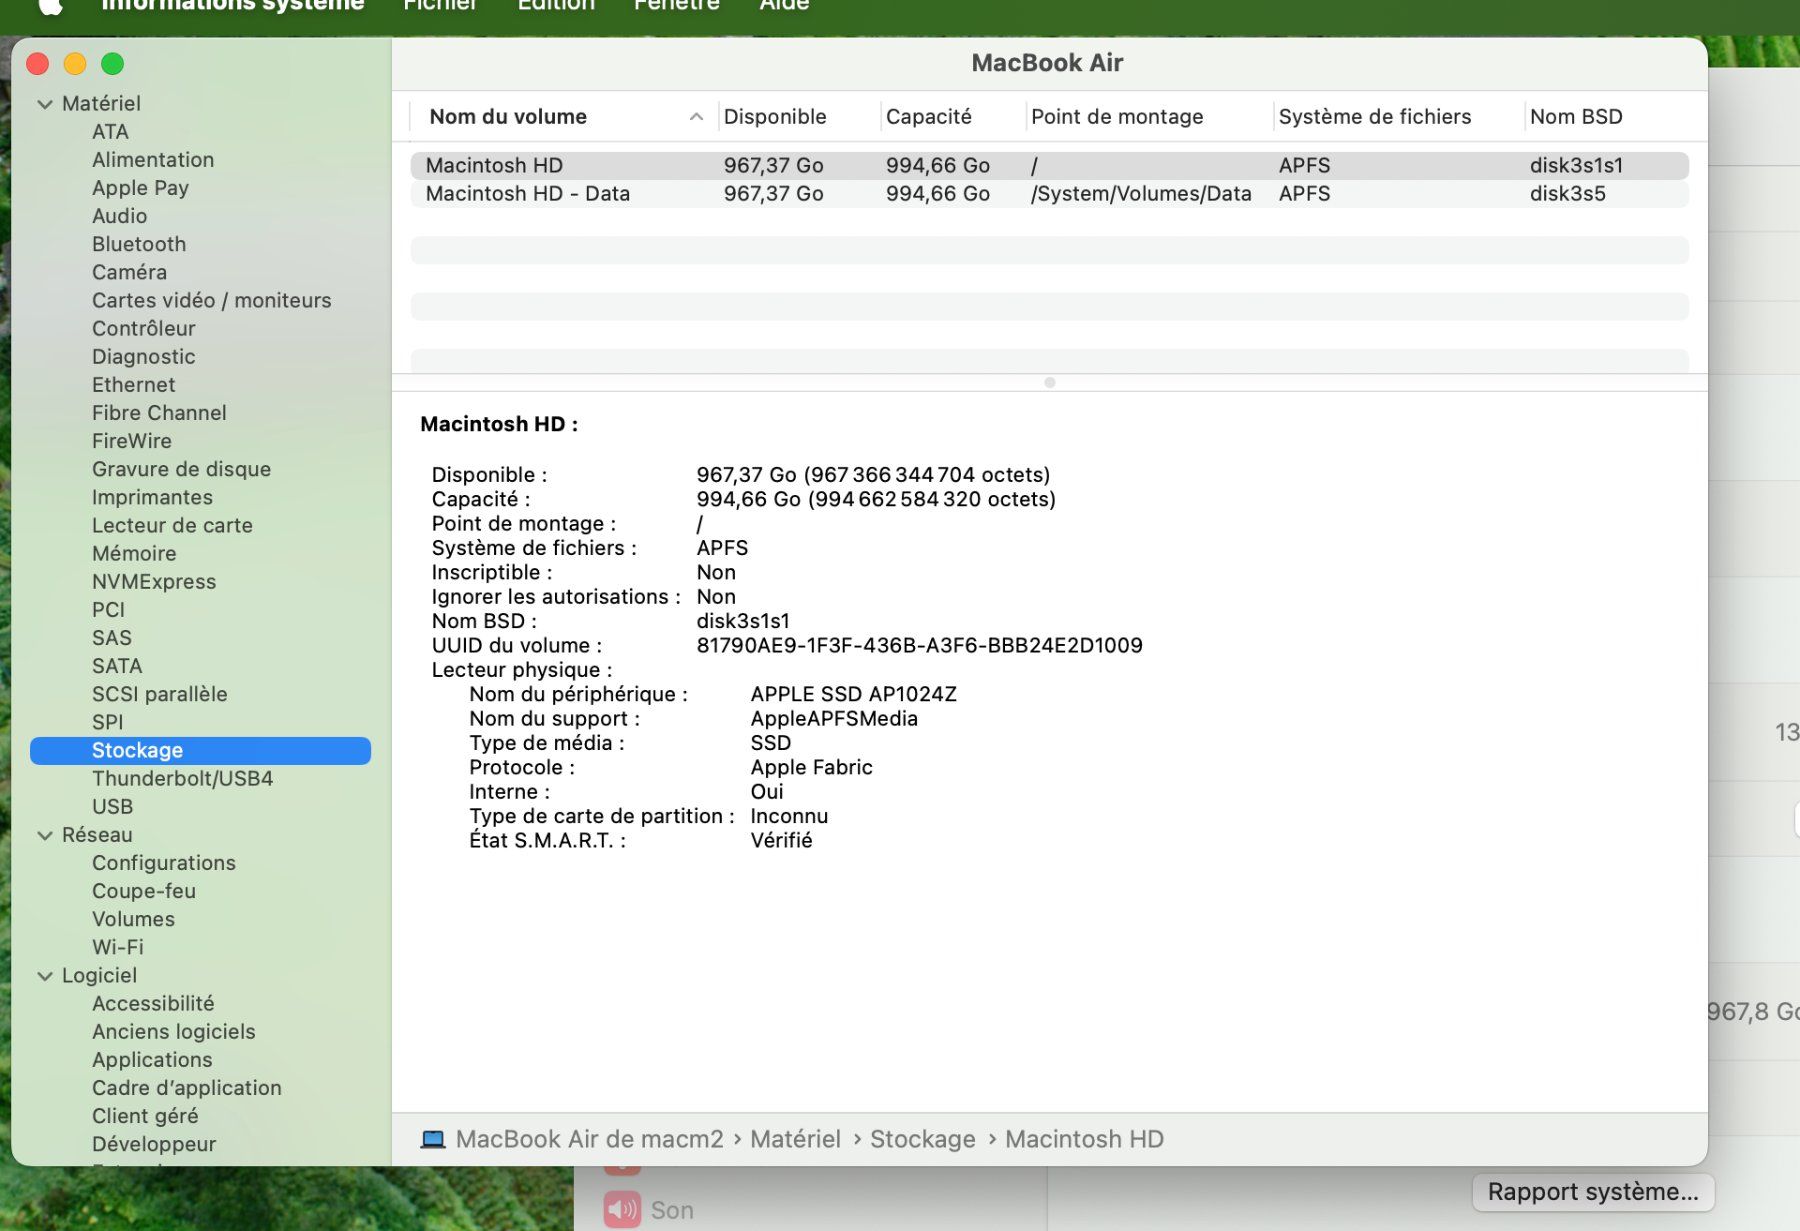The width and height of the screenshot is (1800, 1231).
Task: Select Caméra in the sidebar
Action: [x=129, y=272]
